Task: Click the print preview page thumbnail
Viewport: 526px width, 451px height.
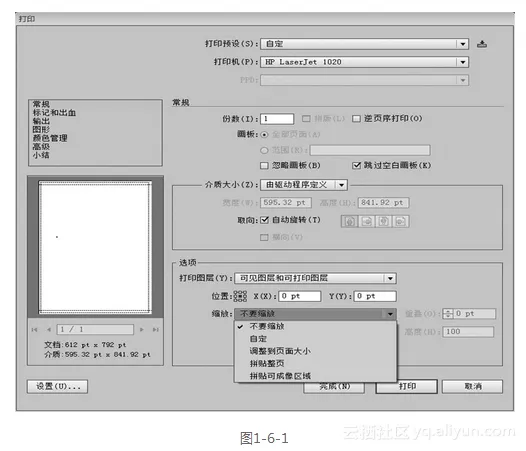Action: (95, 247)
